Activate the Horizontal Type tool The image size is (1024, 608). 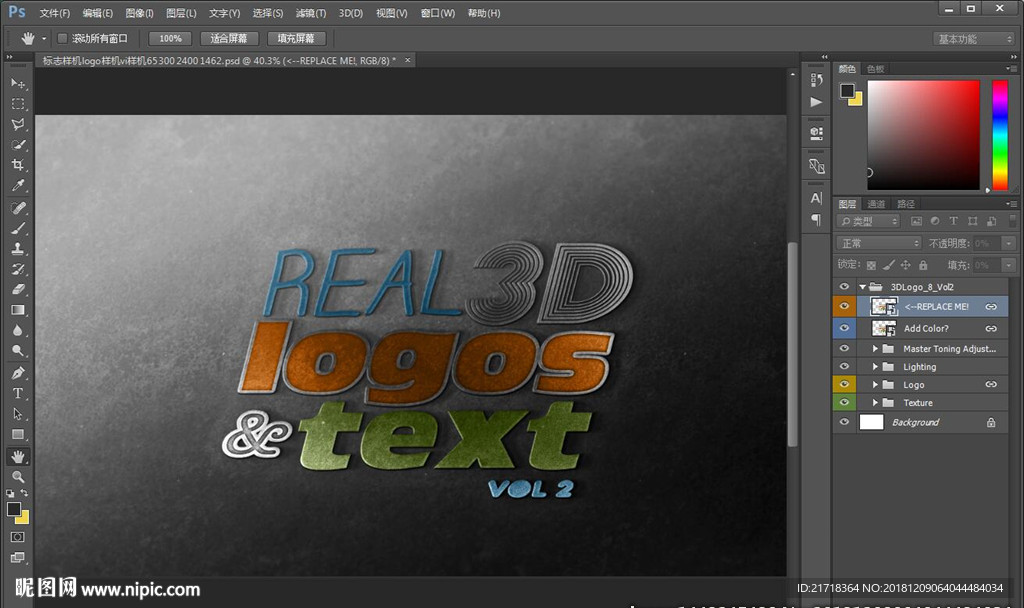click(x=18, y=393)
